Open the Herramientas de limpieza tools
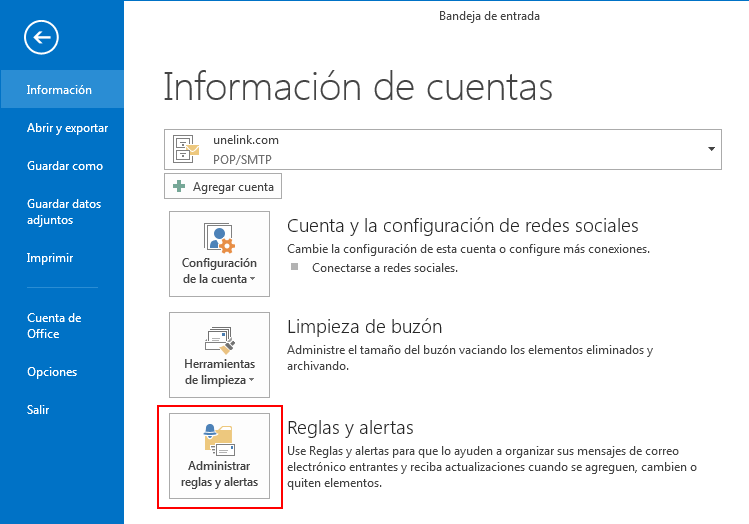This screenshot has width=749, height=524. (220, 354)
